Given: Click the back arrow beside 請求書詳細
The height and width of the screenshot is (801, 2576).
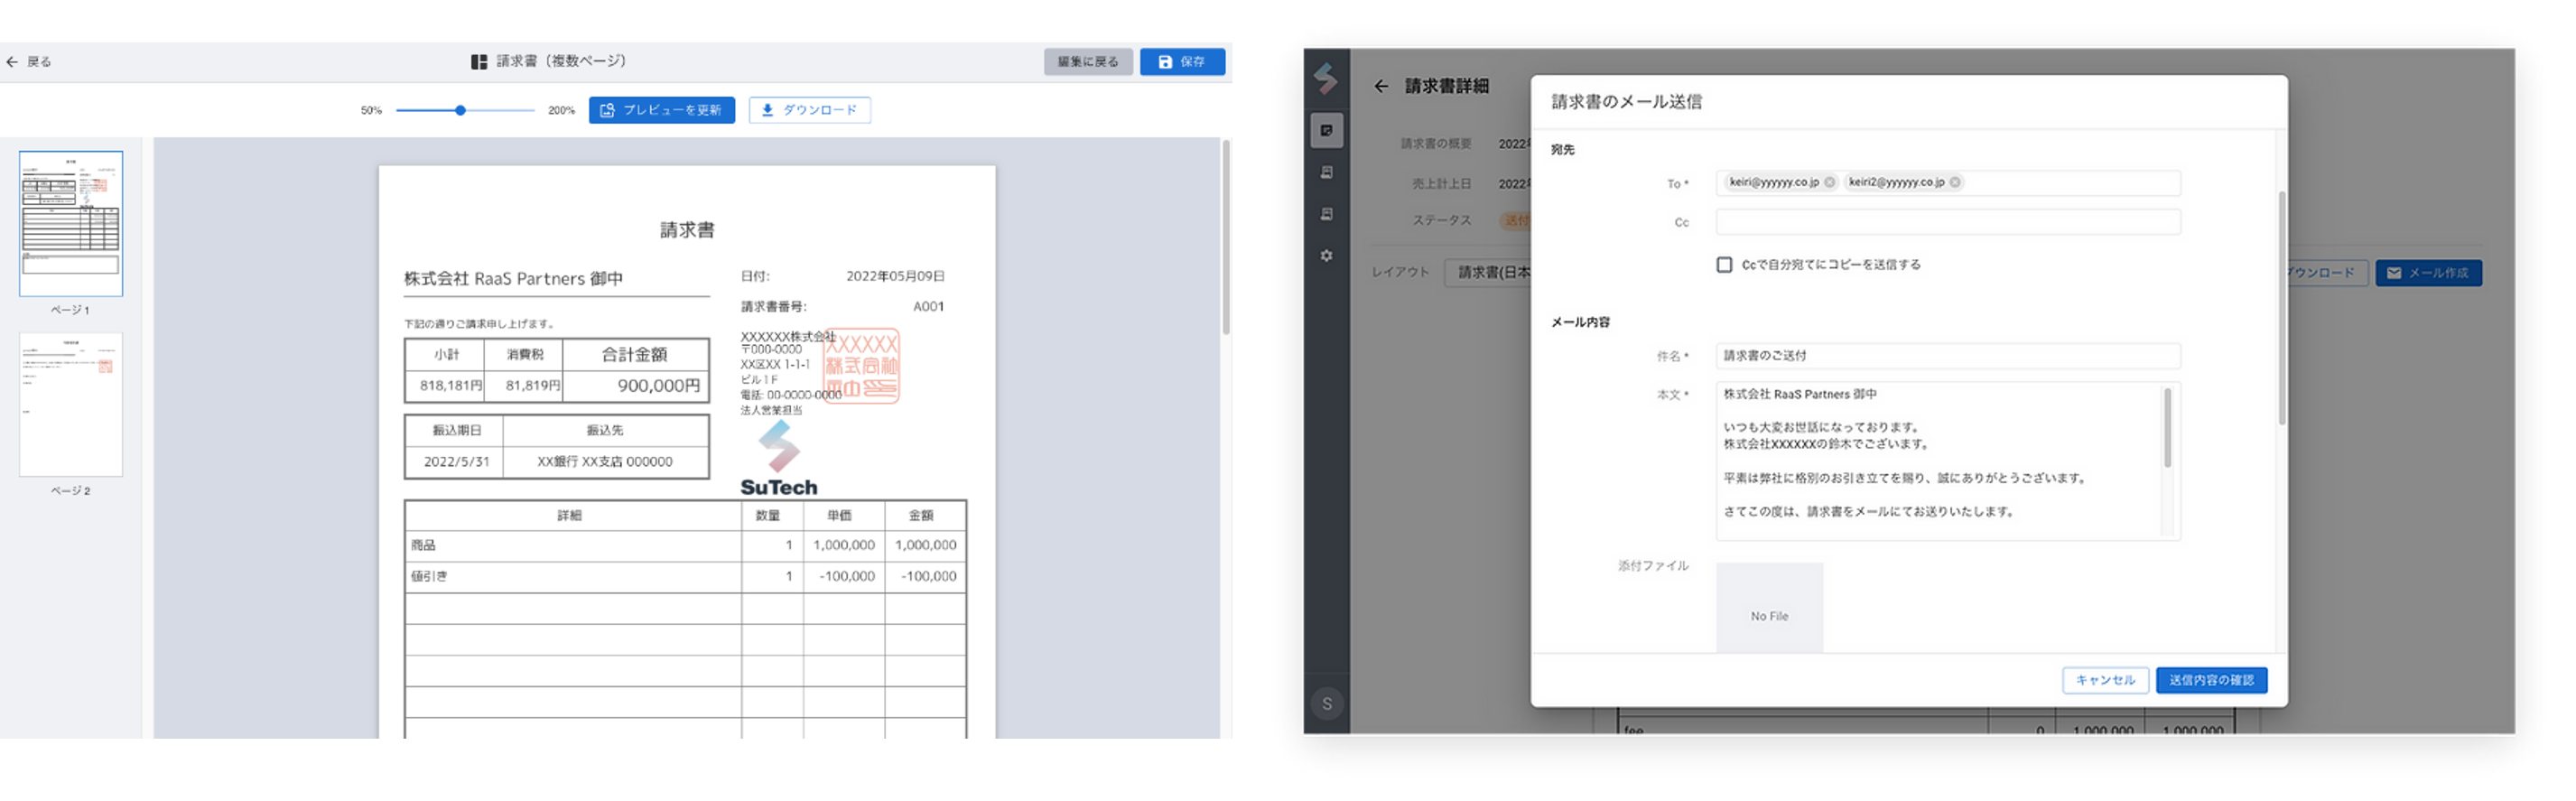Looking at the screenshot, I should [x=1381, y=87].
